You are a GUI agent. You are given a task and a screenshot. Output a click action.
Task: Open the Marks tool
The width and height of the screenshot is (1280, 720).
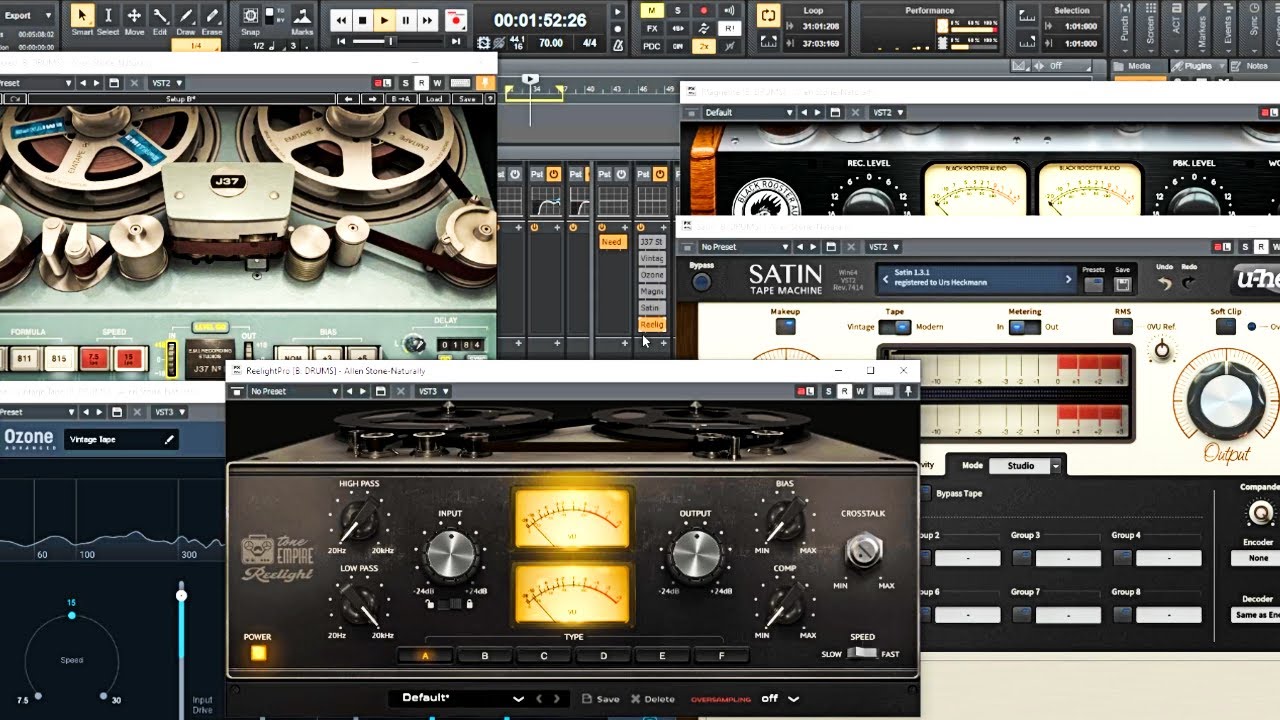pos(301,20)
